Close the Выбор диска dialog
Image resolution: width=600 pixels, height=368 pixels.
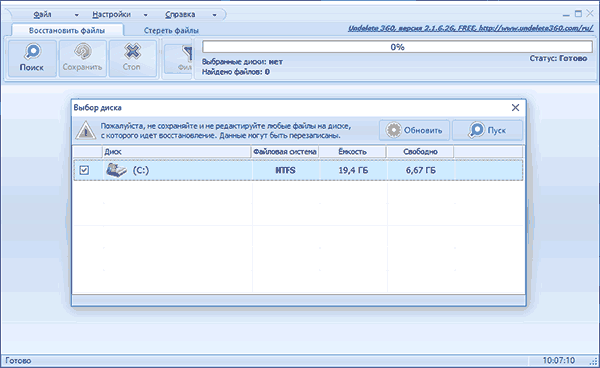[515, 107]
